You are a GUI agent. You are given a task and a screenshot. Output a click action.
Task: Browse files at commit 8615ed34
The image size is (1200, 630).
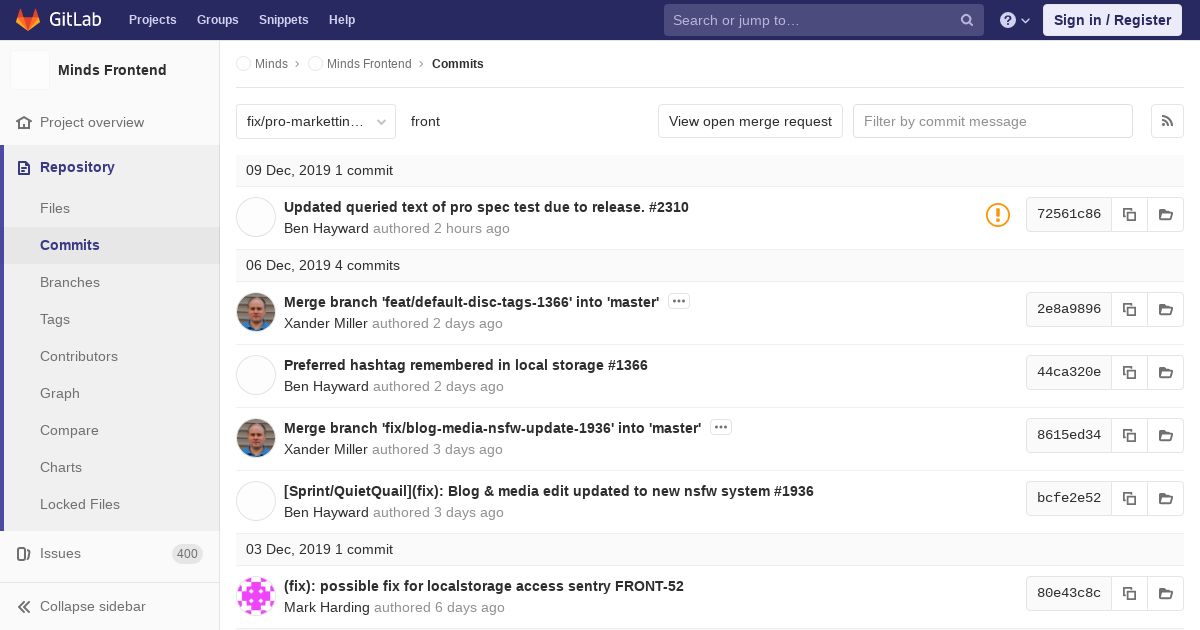click(x=1166, y=435)
